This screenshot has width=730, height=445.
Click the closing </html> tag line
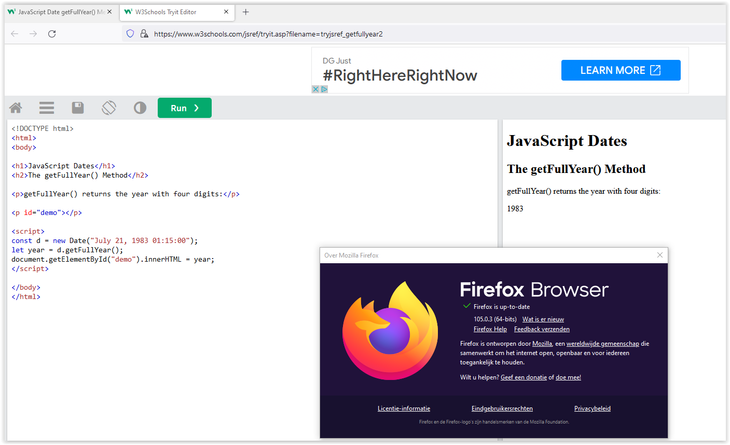[x=26, y=297]
